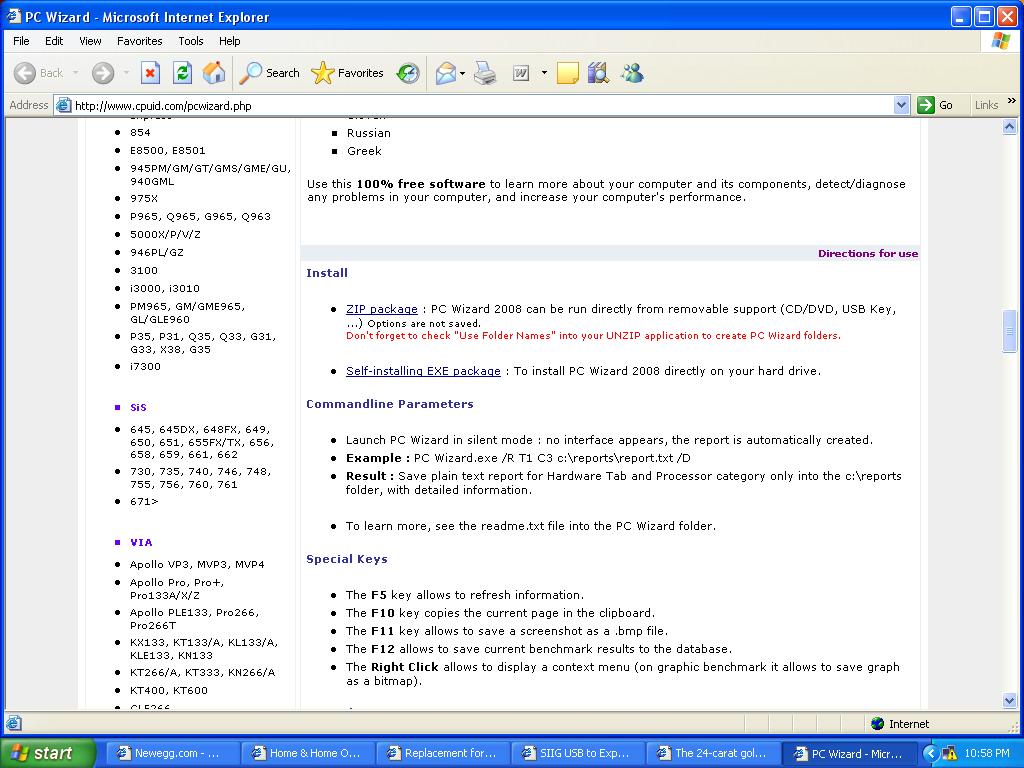The width and height of the screenshot is (1024, 768).
Task: Click the "Install" section heading
Action: coord(327,273)
